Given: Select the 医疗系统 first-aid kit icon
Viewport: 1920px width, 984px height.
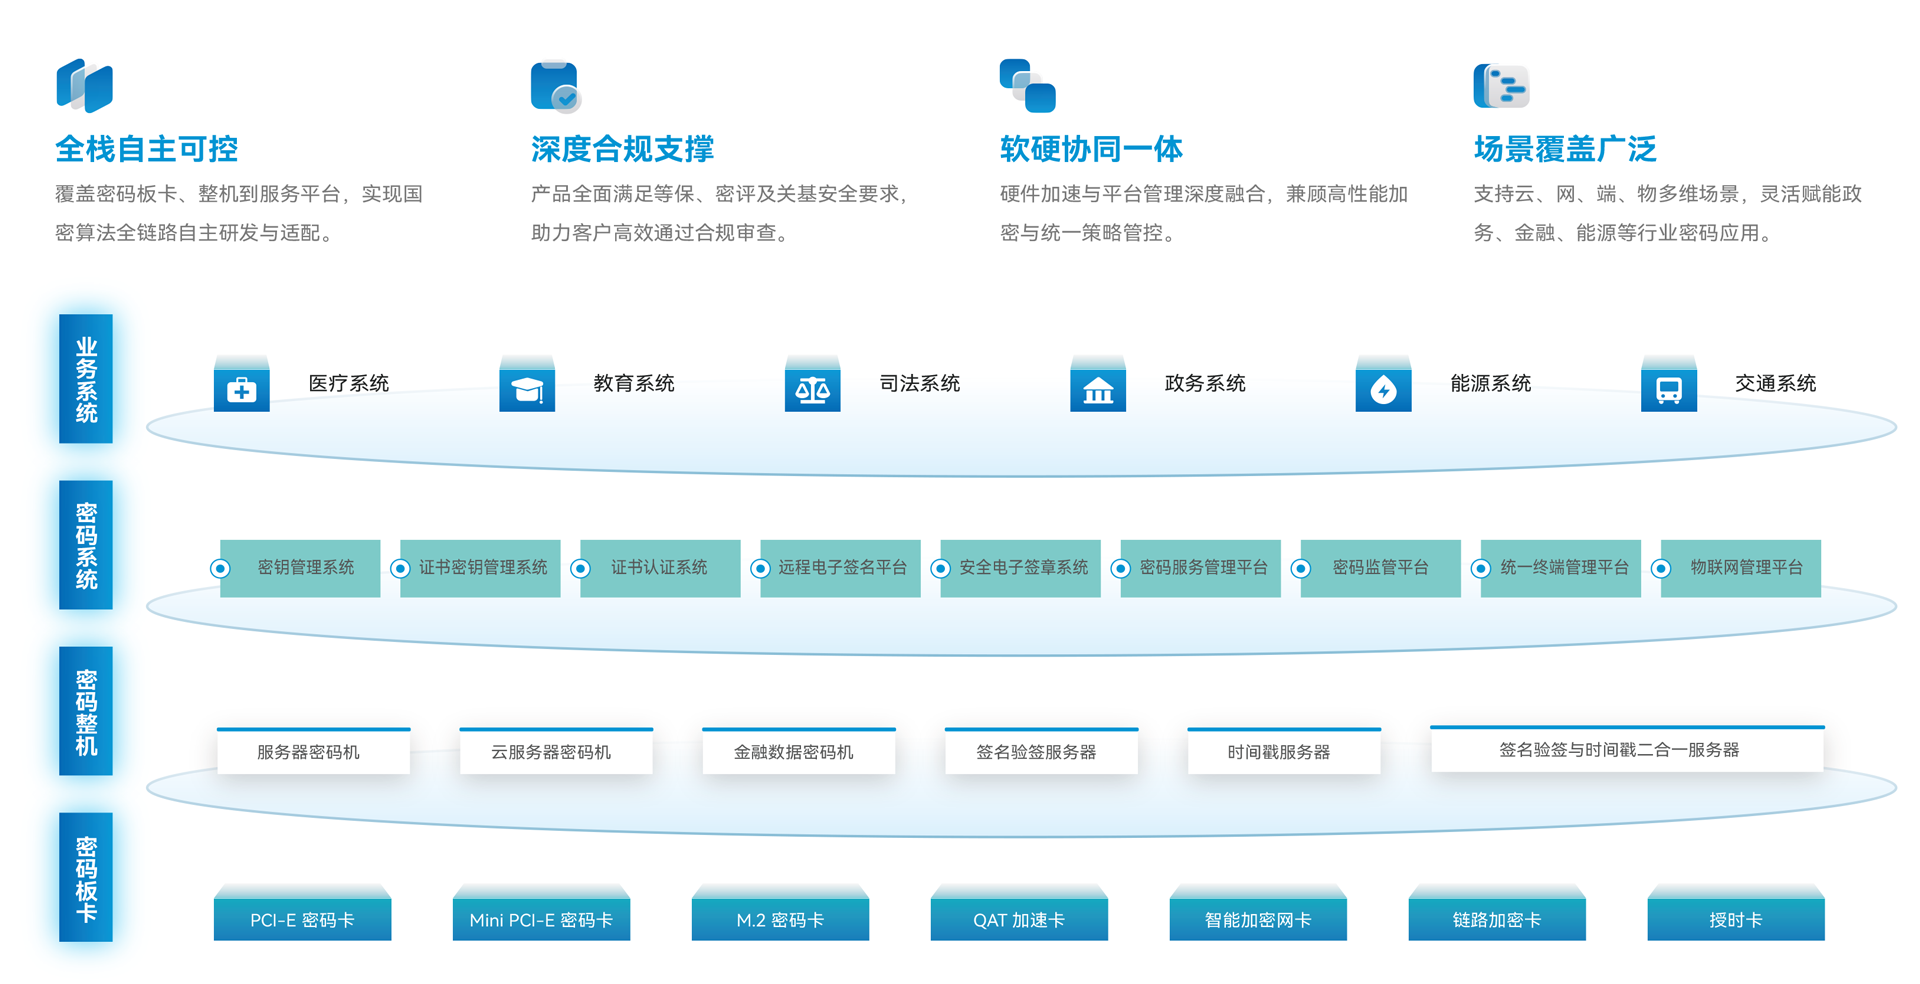Looking at the screenshot, I should point(241,386).
